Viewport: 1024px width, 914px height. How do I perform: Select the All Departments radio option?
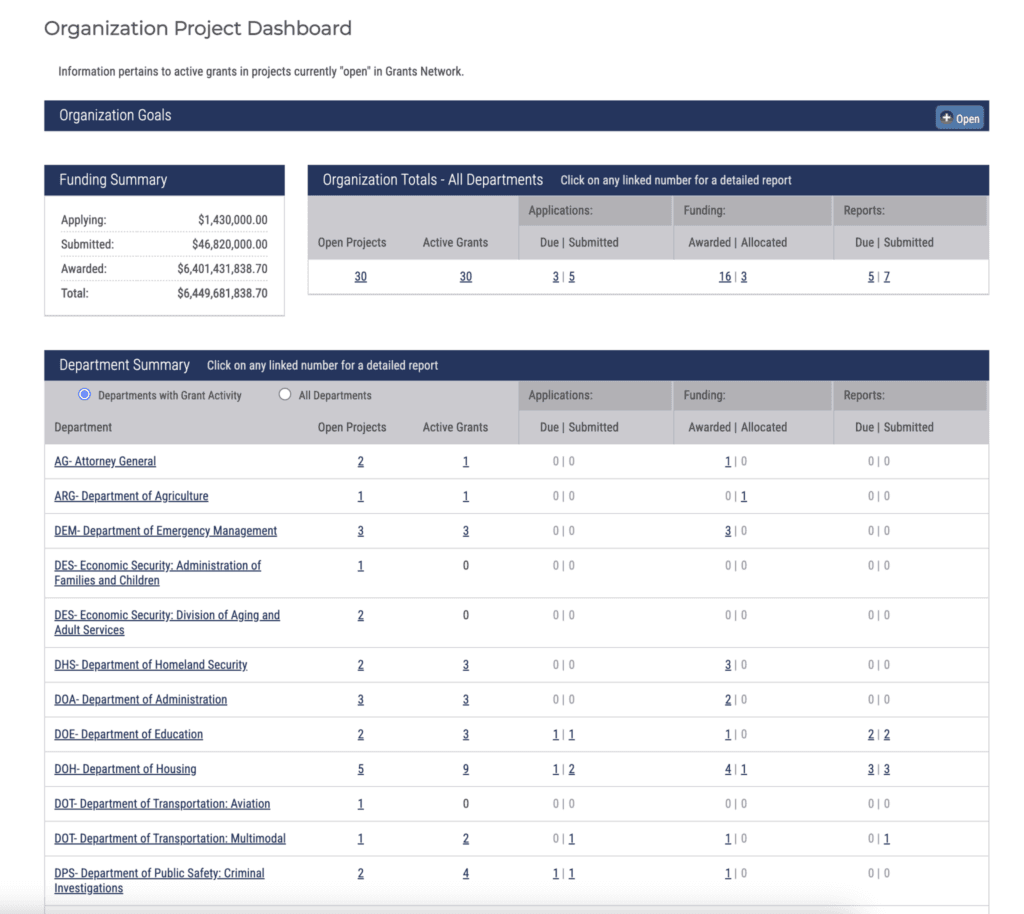point(285,395)
